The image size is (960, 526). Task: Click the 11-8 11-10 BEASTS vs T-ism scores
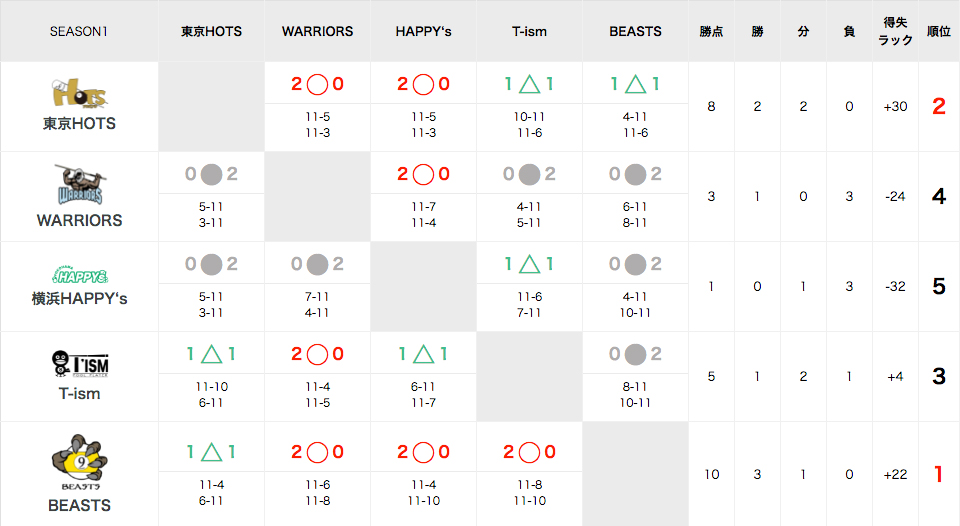point(530,492)
